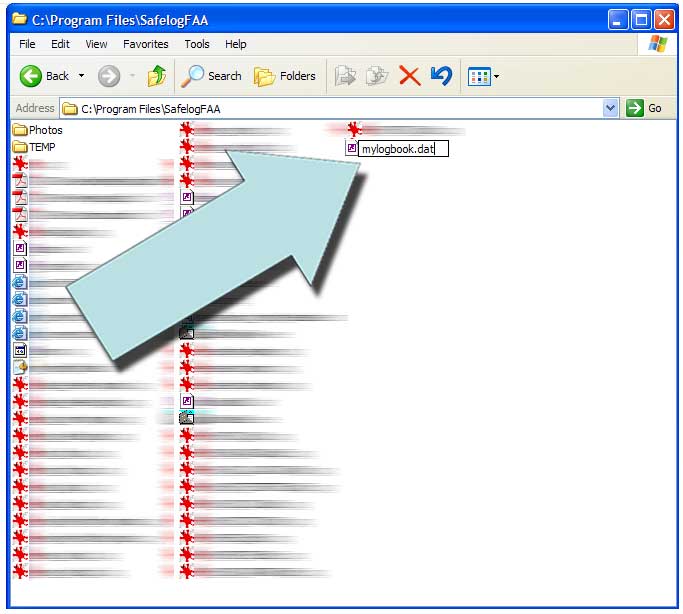
Task: Open the File menu
Action: click(27, 44)
